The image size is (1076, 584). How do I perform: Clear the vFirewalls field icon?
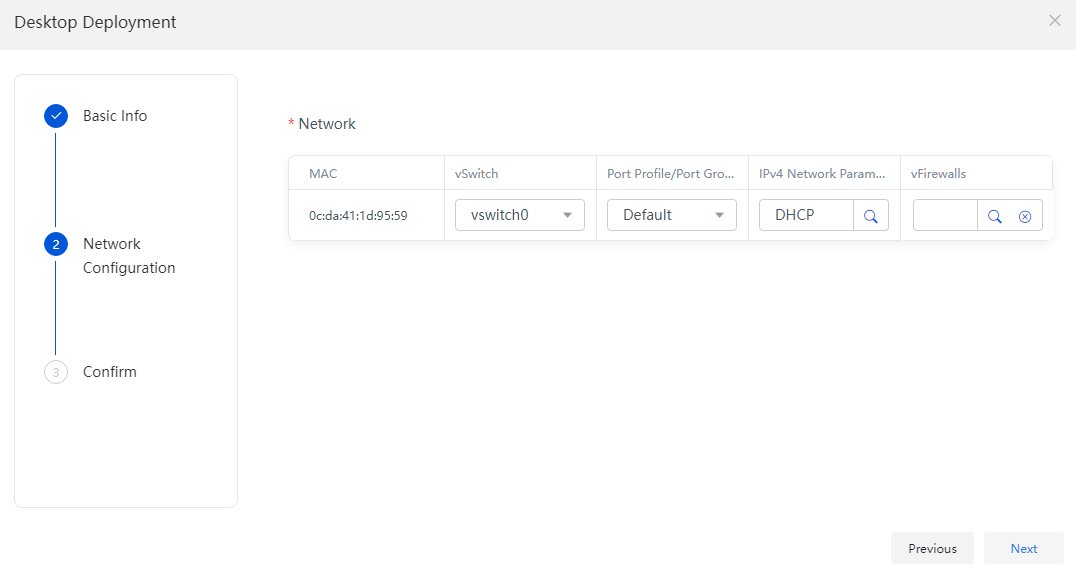point(1025,216)
